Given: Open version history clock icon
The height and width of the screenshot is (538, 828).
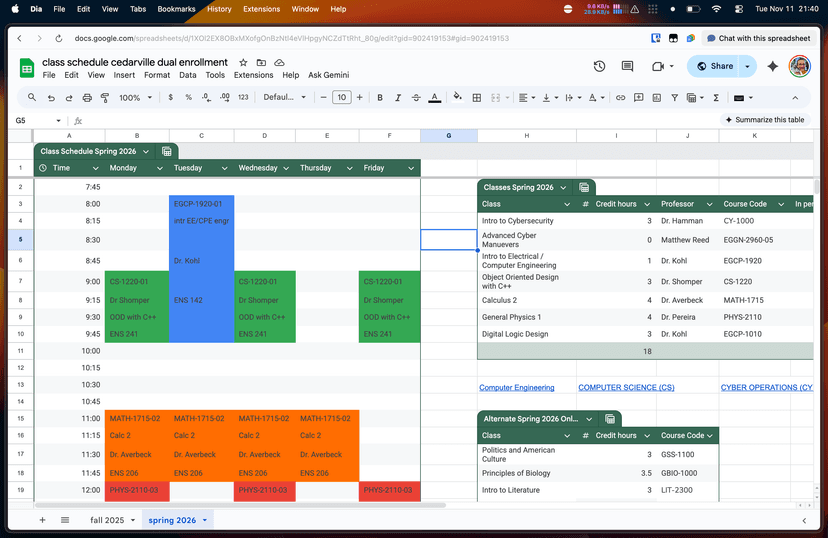Looking at the screenshot, I should [599, 67].
